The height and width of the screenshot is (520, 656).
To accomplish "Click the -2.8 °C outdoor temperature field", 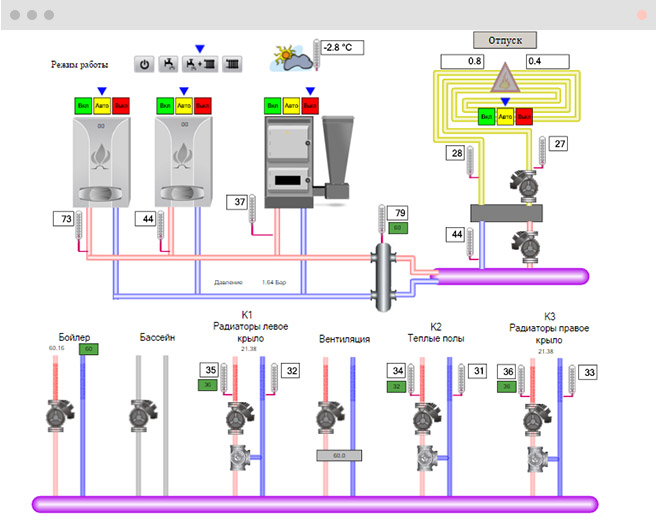I will click(343, 48).
